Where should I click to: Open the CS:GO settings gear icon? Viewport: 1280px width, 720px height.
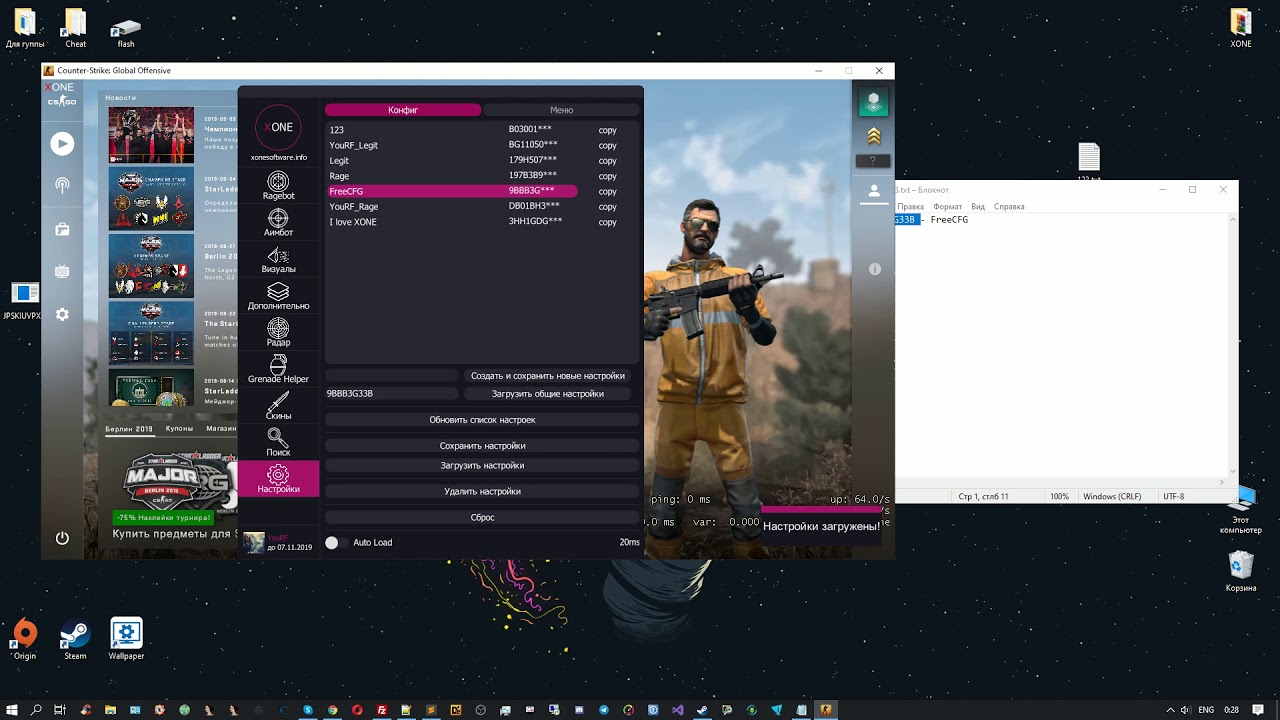pyautogui.click(x=62, y=314)
